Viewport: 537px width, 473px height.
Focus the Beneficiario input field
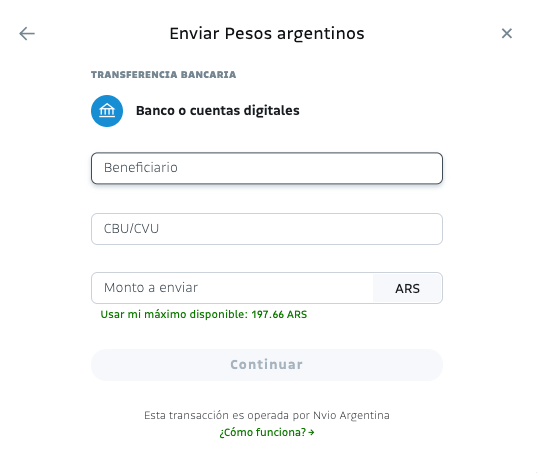[267, 168]
